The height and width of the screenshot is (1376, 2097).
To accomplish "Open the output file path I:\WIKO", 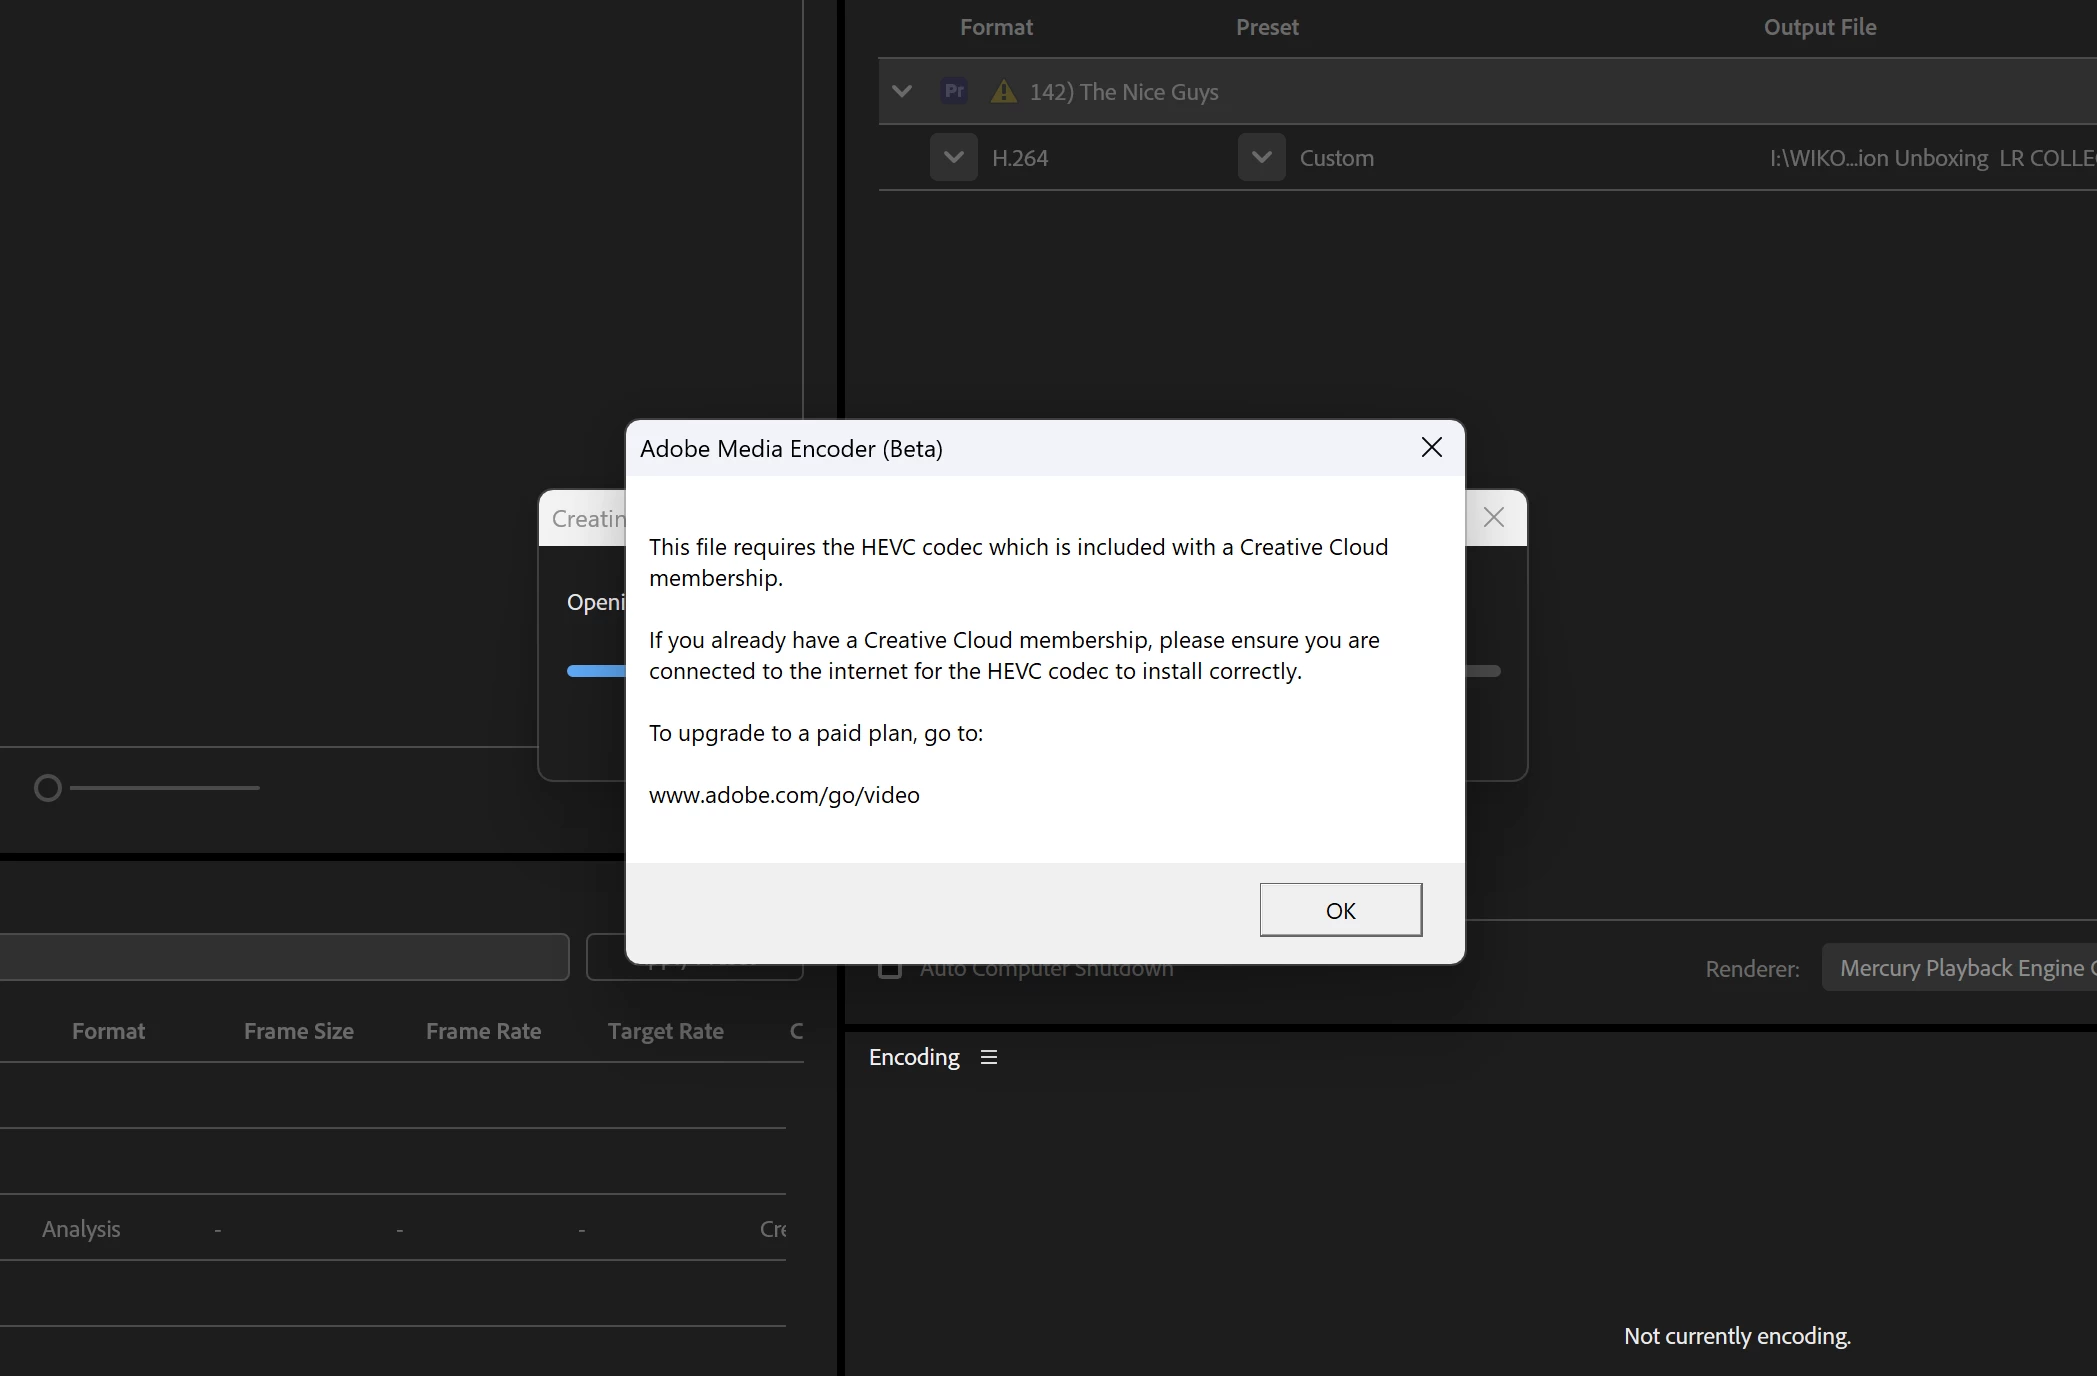I will pos(1933,158).
